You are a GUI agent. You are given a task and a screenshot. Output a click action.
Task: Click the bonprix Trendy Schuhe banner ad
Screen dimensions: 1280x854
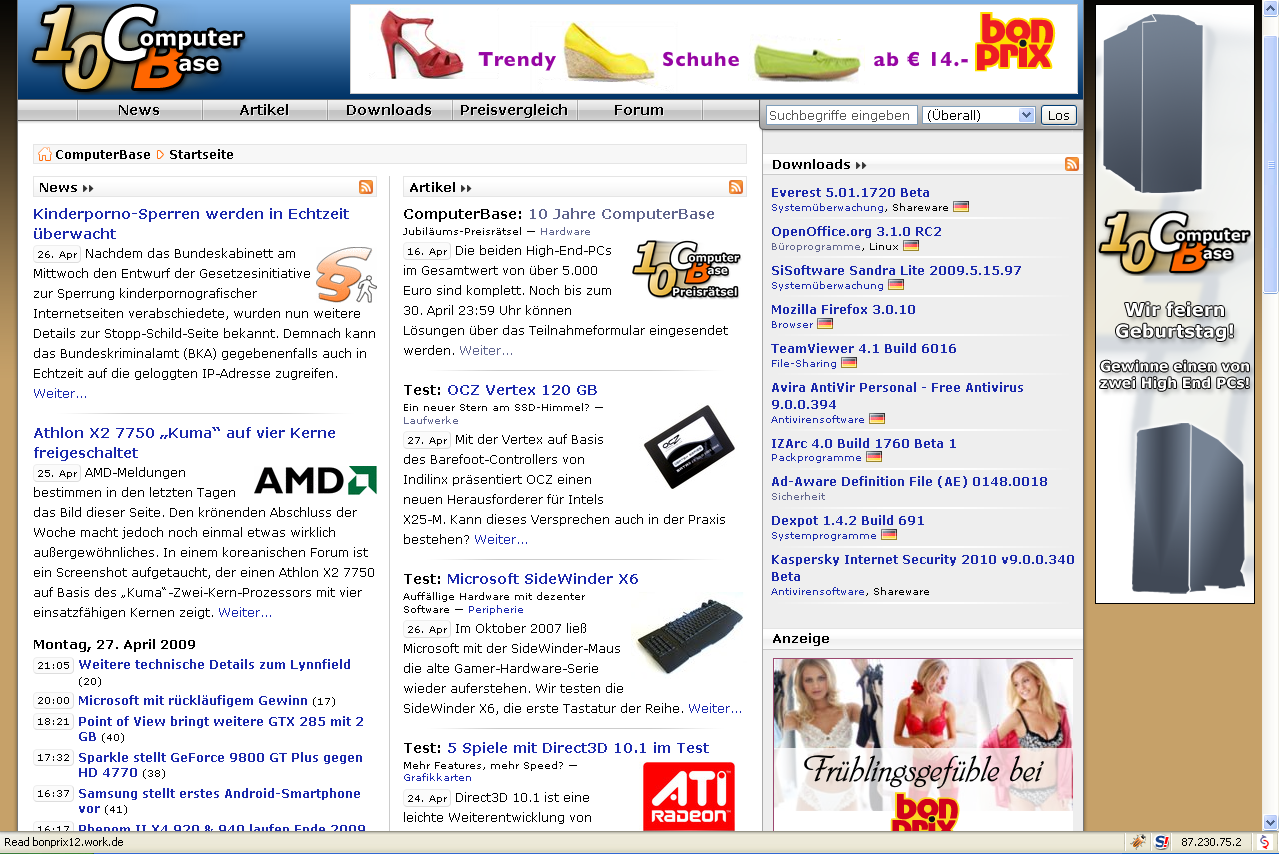714,49
